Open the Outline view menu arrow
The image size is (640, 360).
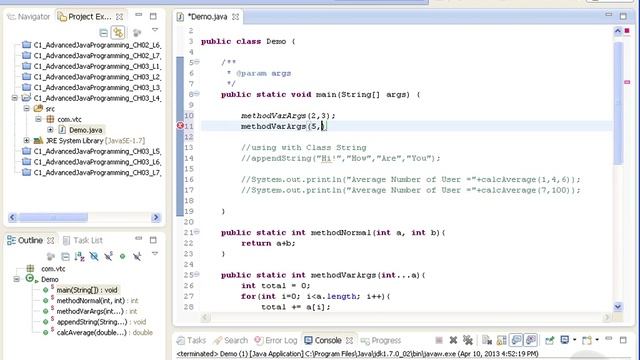[155, 254]
